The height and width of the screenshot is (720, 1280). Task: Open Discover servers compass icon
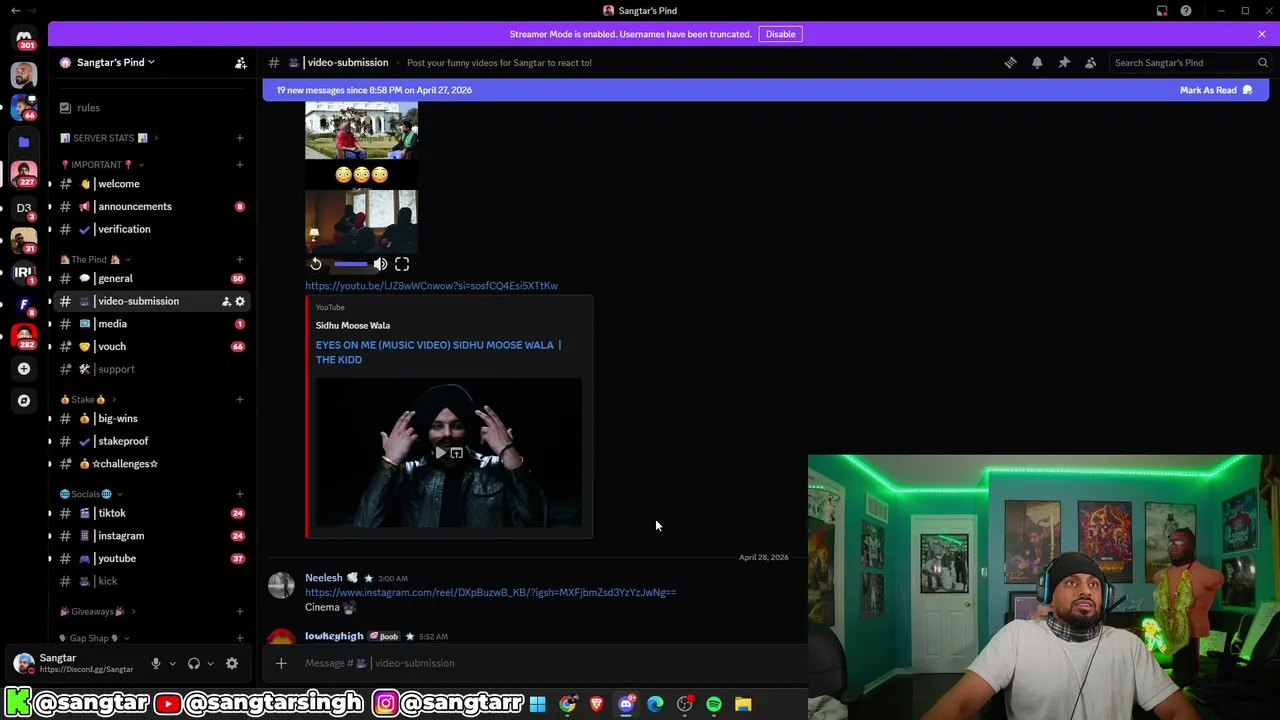pos(24,400)
